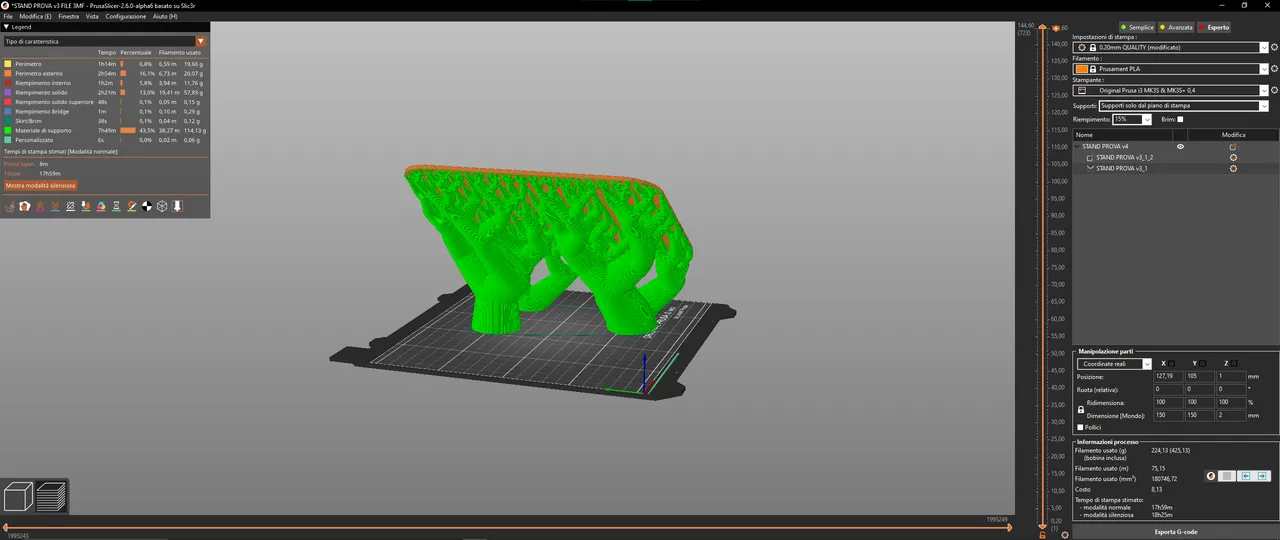This screenshot has height=540, width=1280.
Task: Select Semplice mode
Action: pos(1136,27)
